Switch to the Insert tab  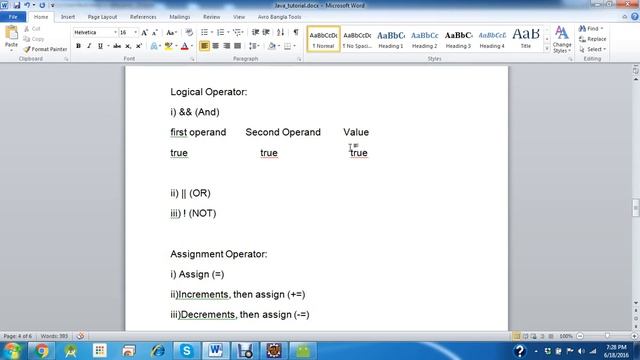68,17
